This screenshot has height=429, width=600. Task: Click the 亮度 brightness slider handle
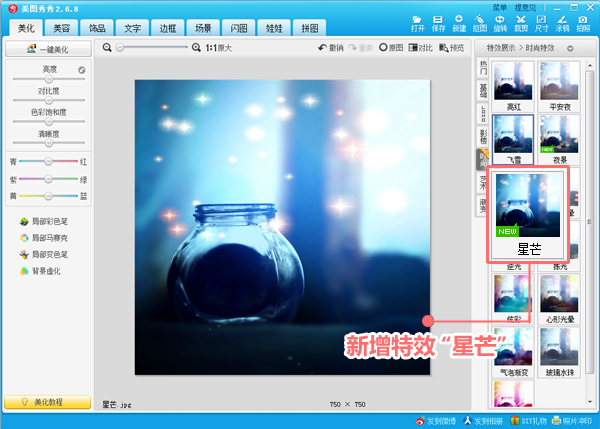[x=49, y=79]
